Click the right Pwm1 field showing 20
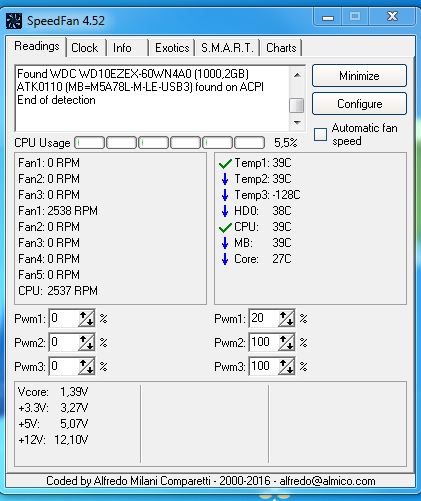 (x=264, y=319)
